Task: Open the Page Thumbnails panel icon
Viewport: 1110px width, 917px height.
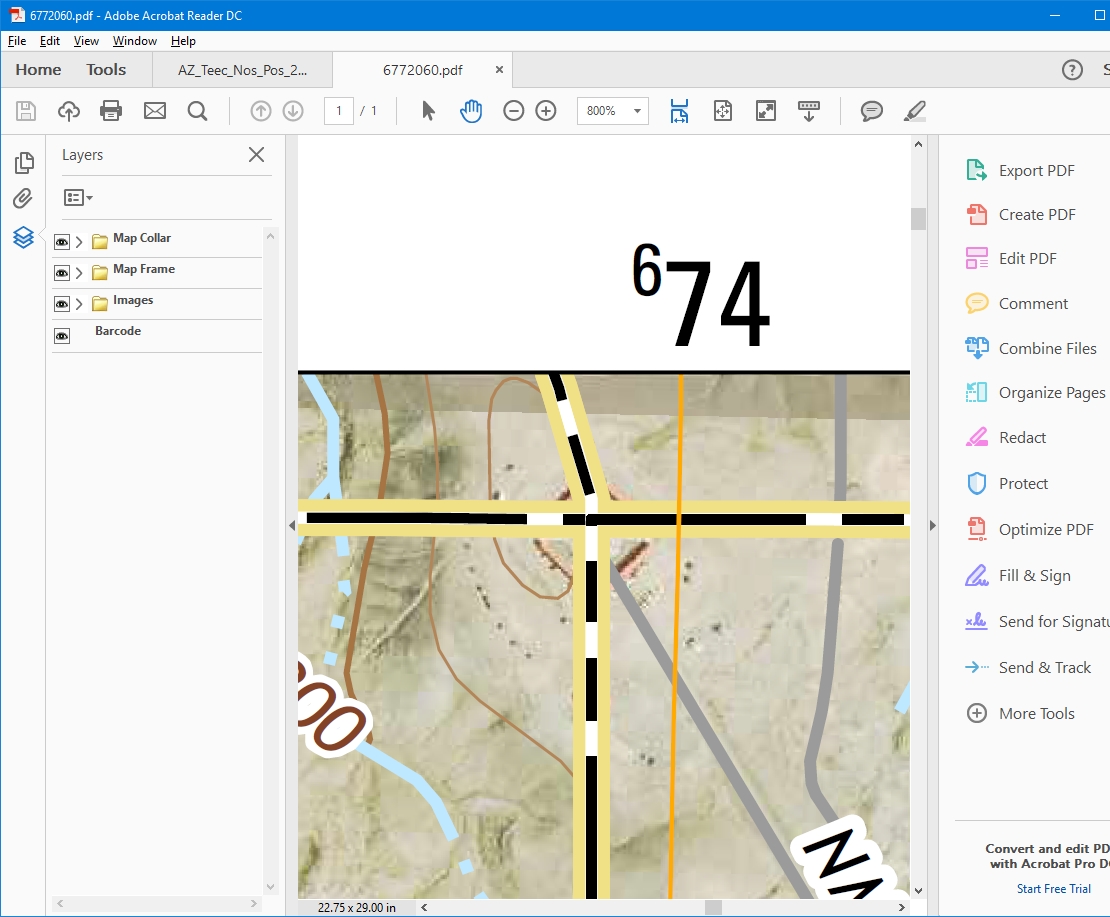Action: [x=23, y=162]
